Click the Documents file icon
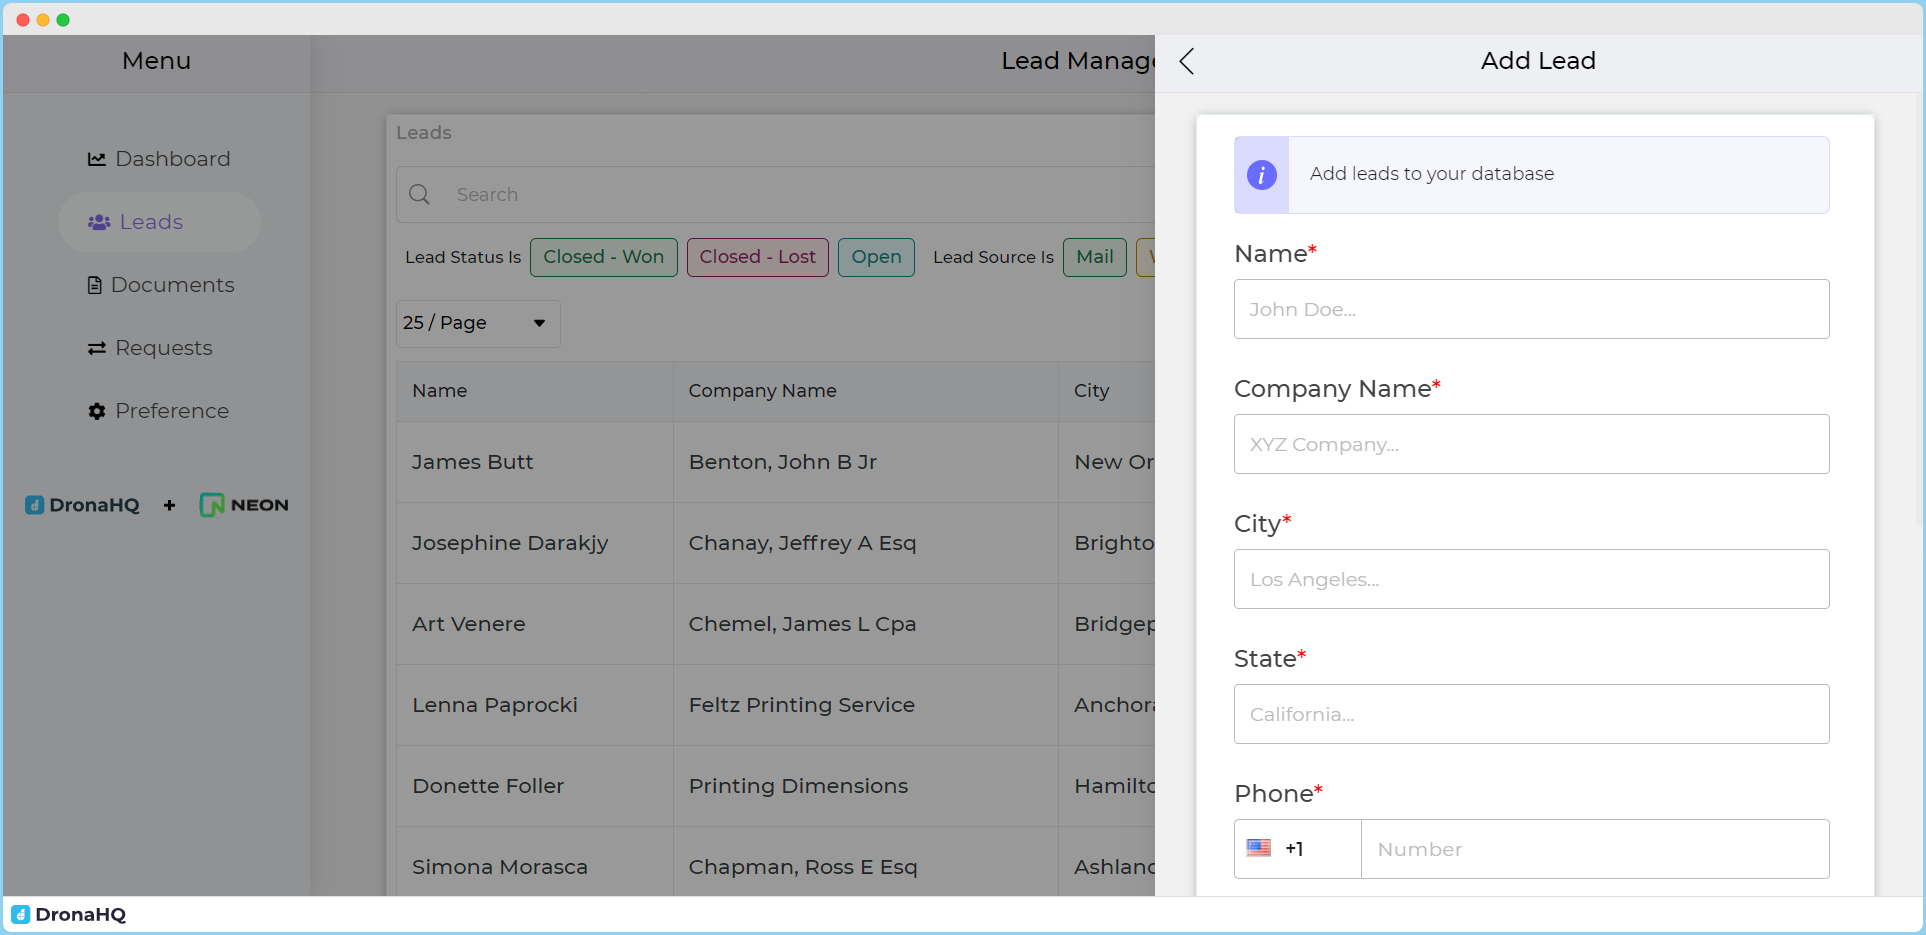The image size is (1926, 935). pyautogui.click(x=95, y=285)
